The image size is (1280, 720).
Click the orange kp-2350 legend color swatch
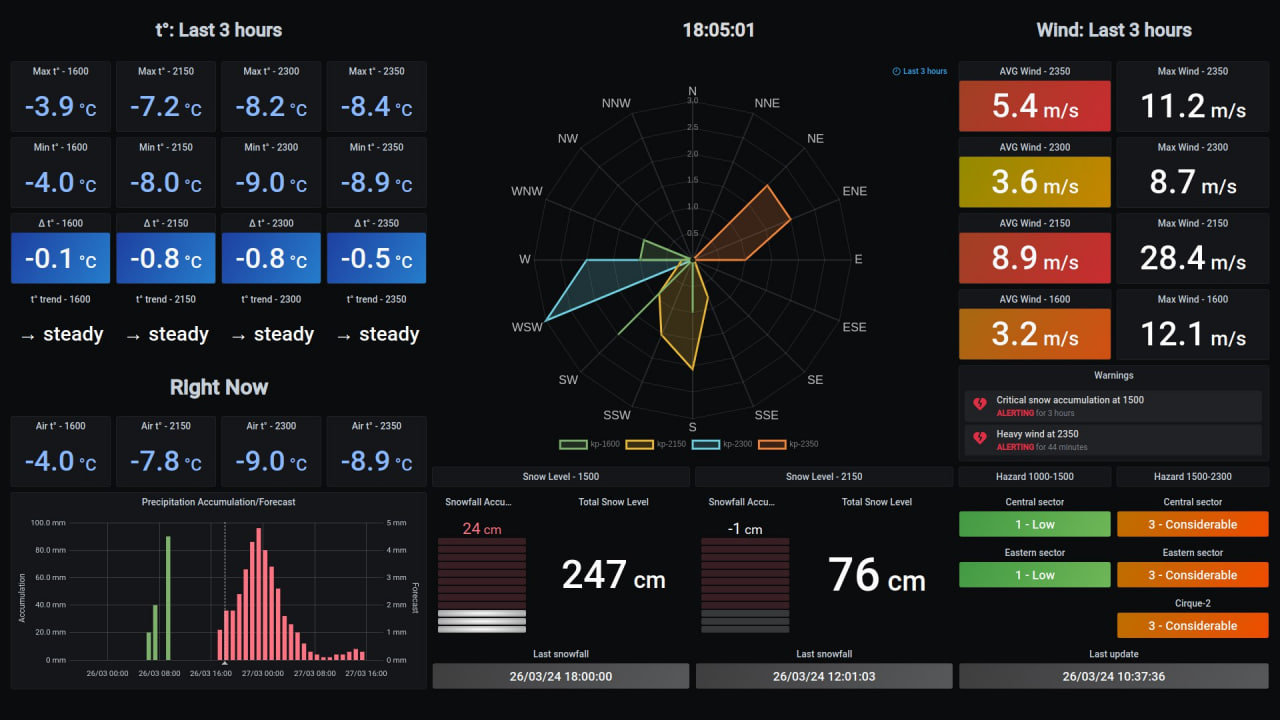click(772, 444)
